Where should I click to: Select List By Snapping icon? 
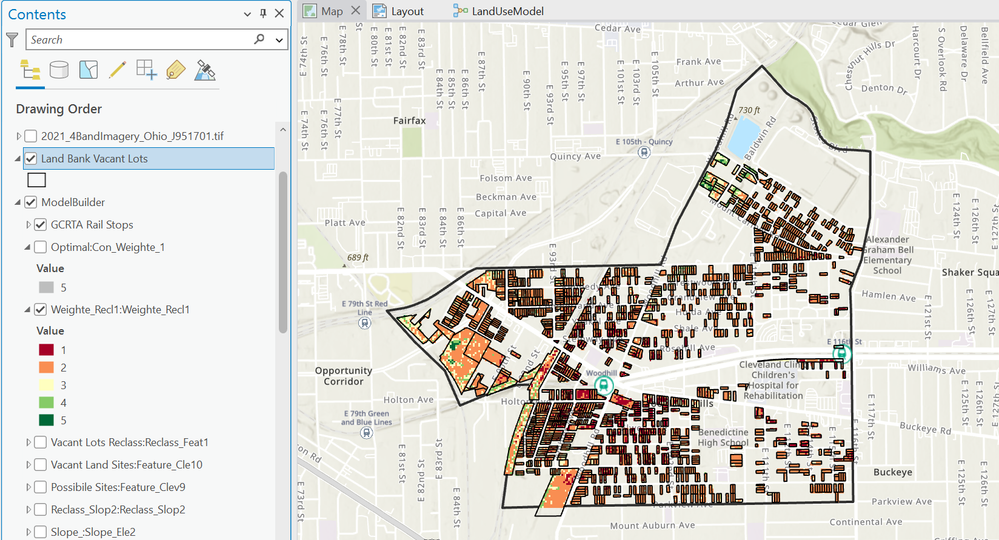point(146,70)
